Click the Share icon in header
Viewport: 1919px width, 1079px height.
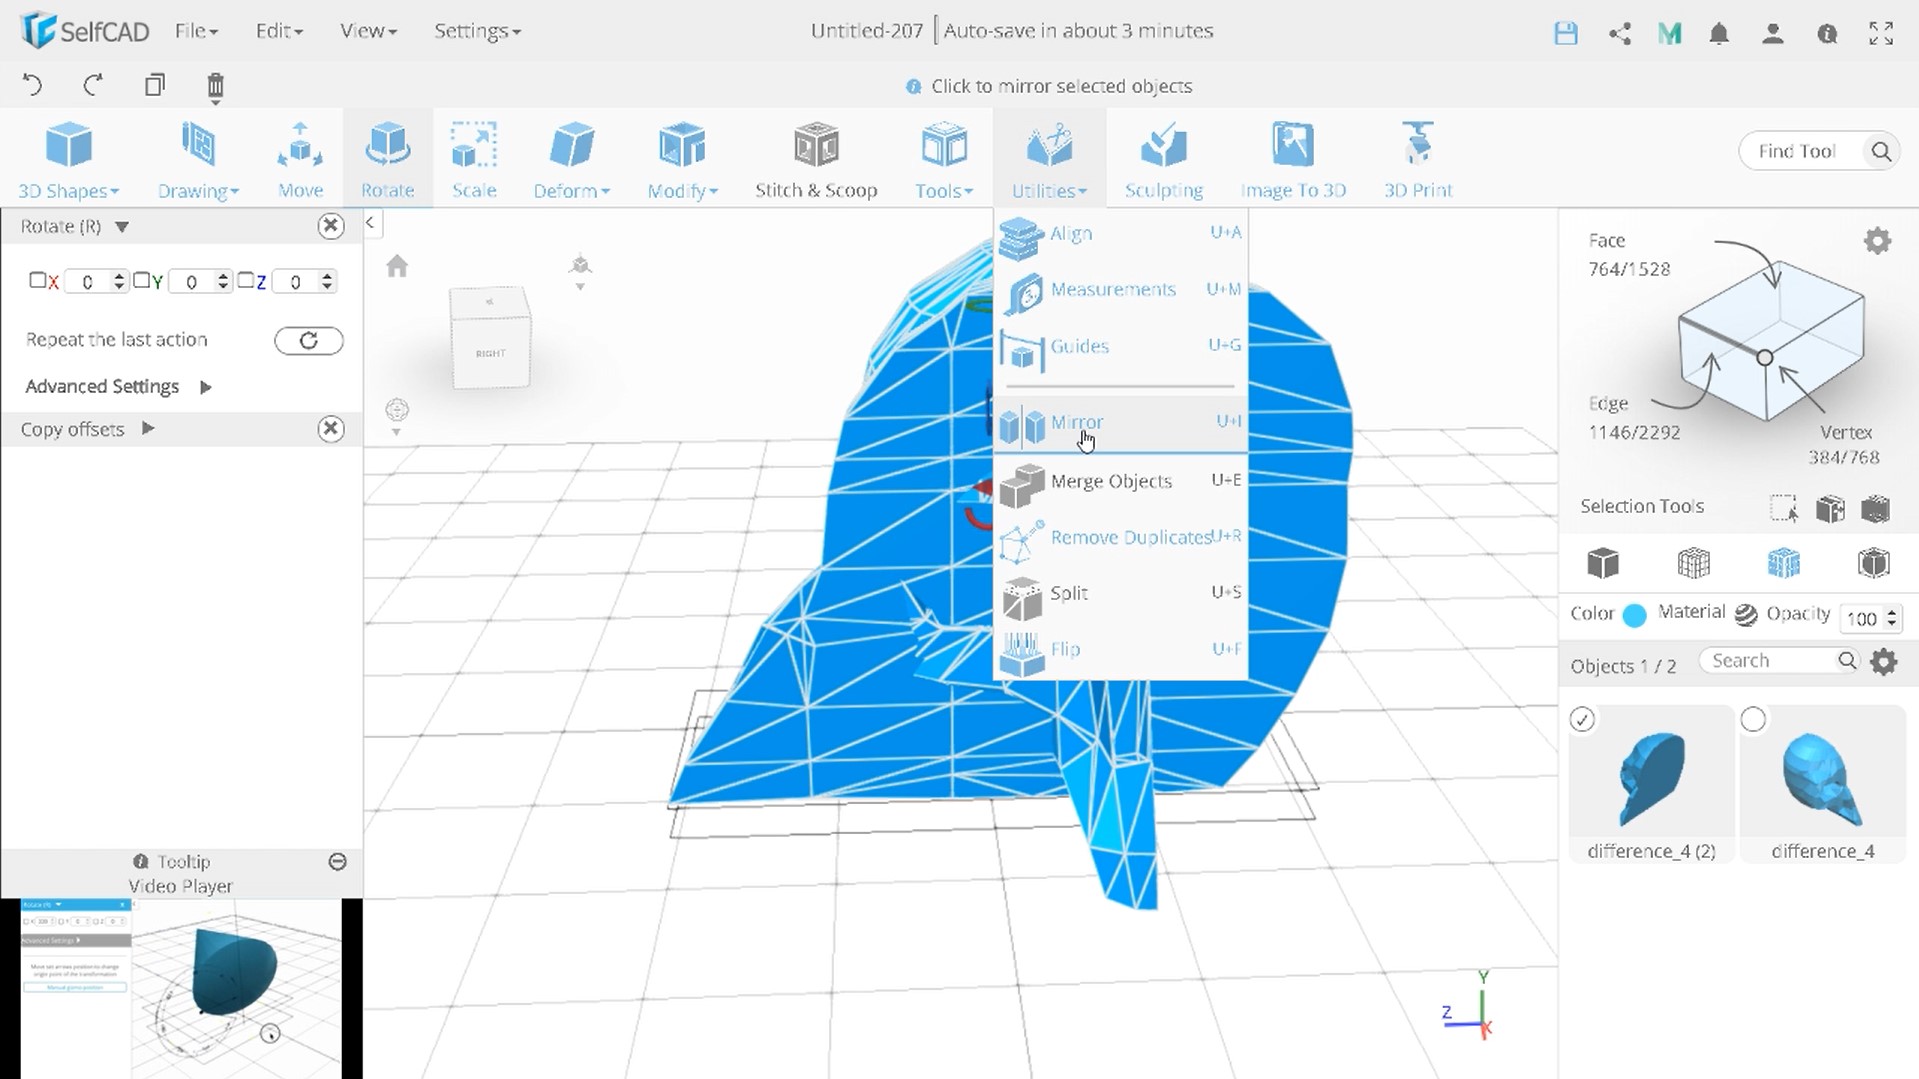(x=1620, y=33)
